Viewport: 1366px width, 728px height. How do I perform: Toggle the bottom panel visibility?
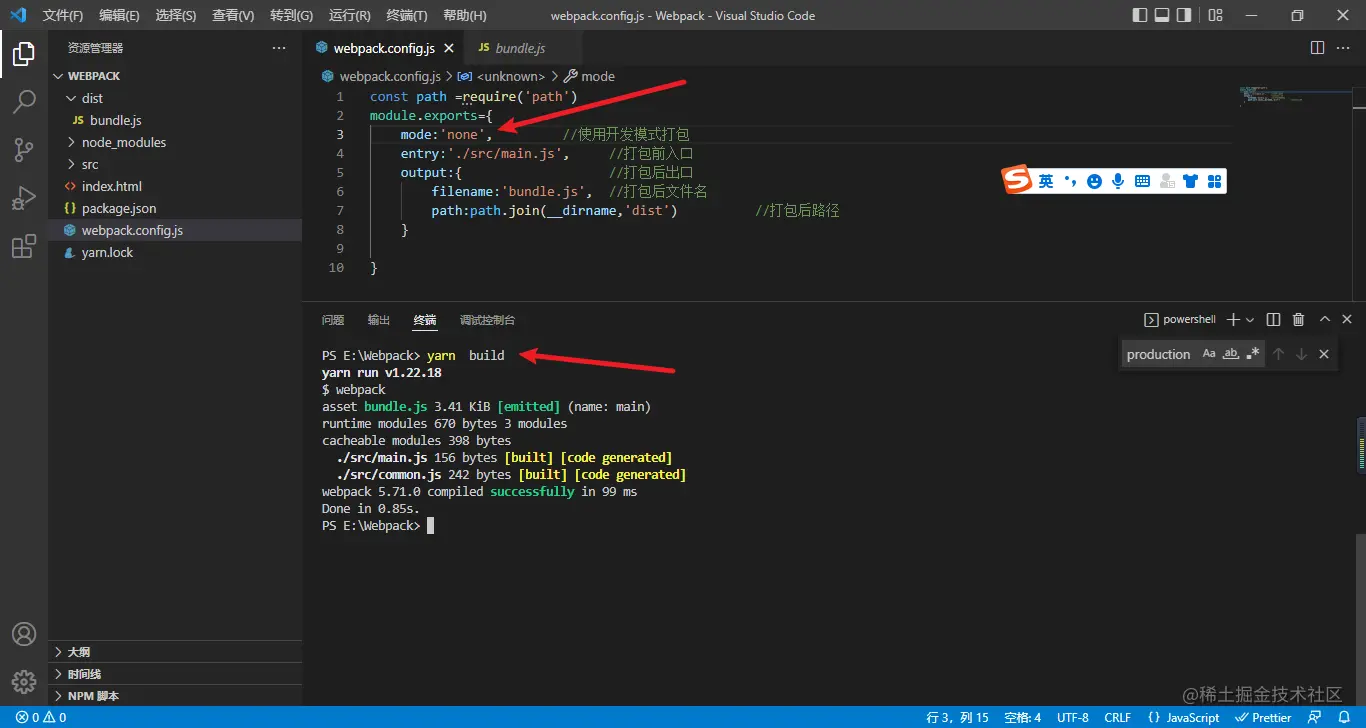coord(1162,15)
